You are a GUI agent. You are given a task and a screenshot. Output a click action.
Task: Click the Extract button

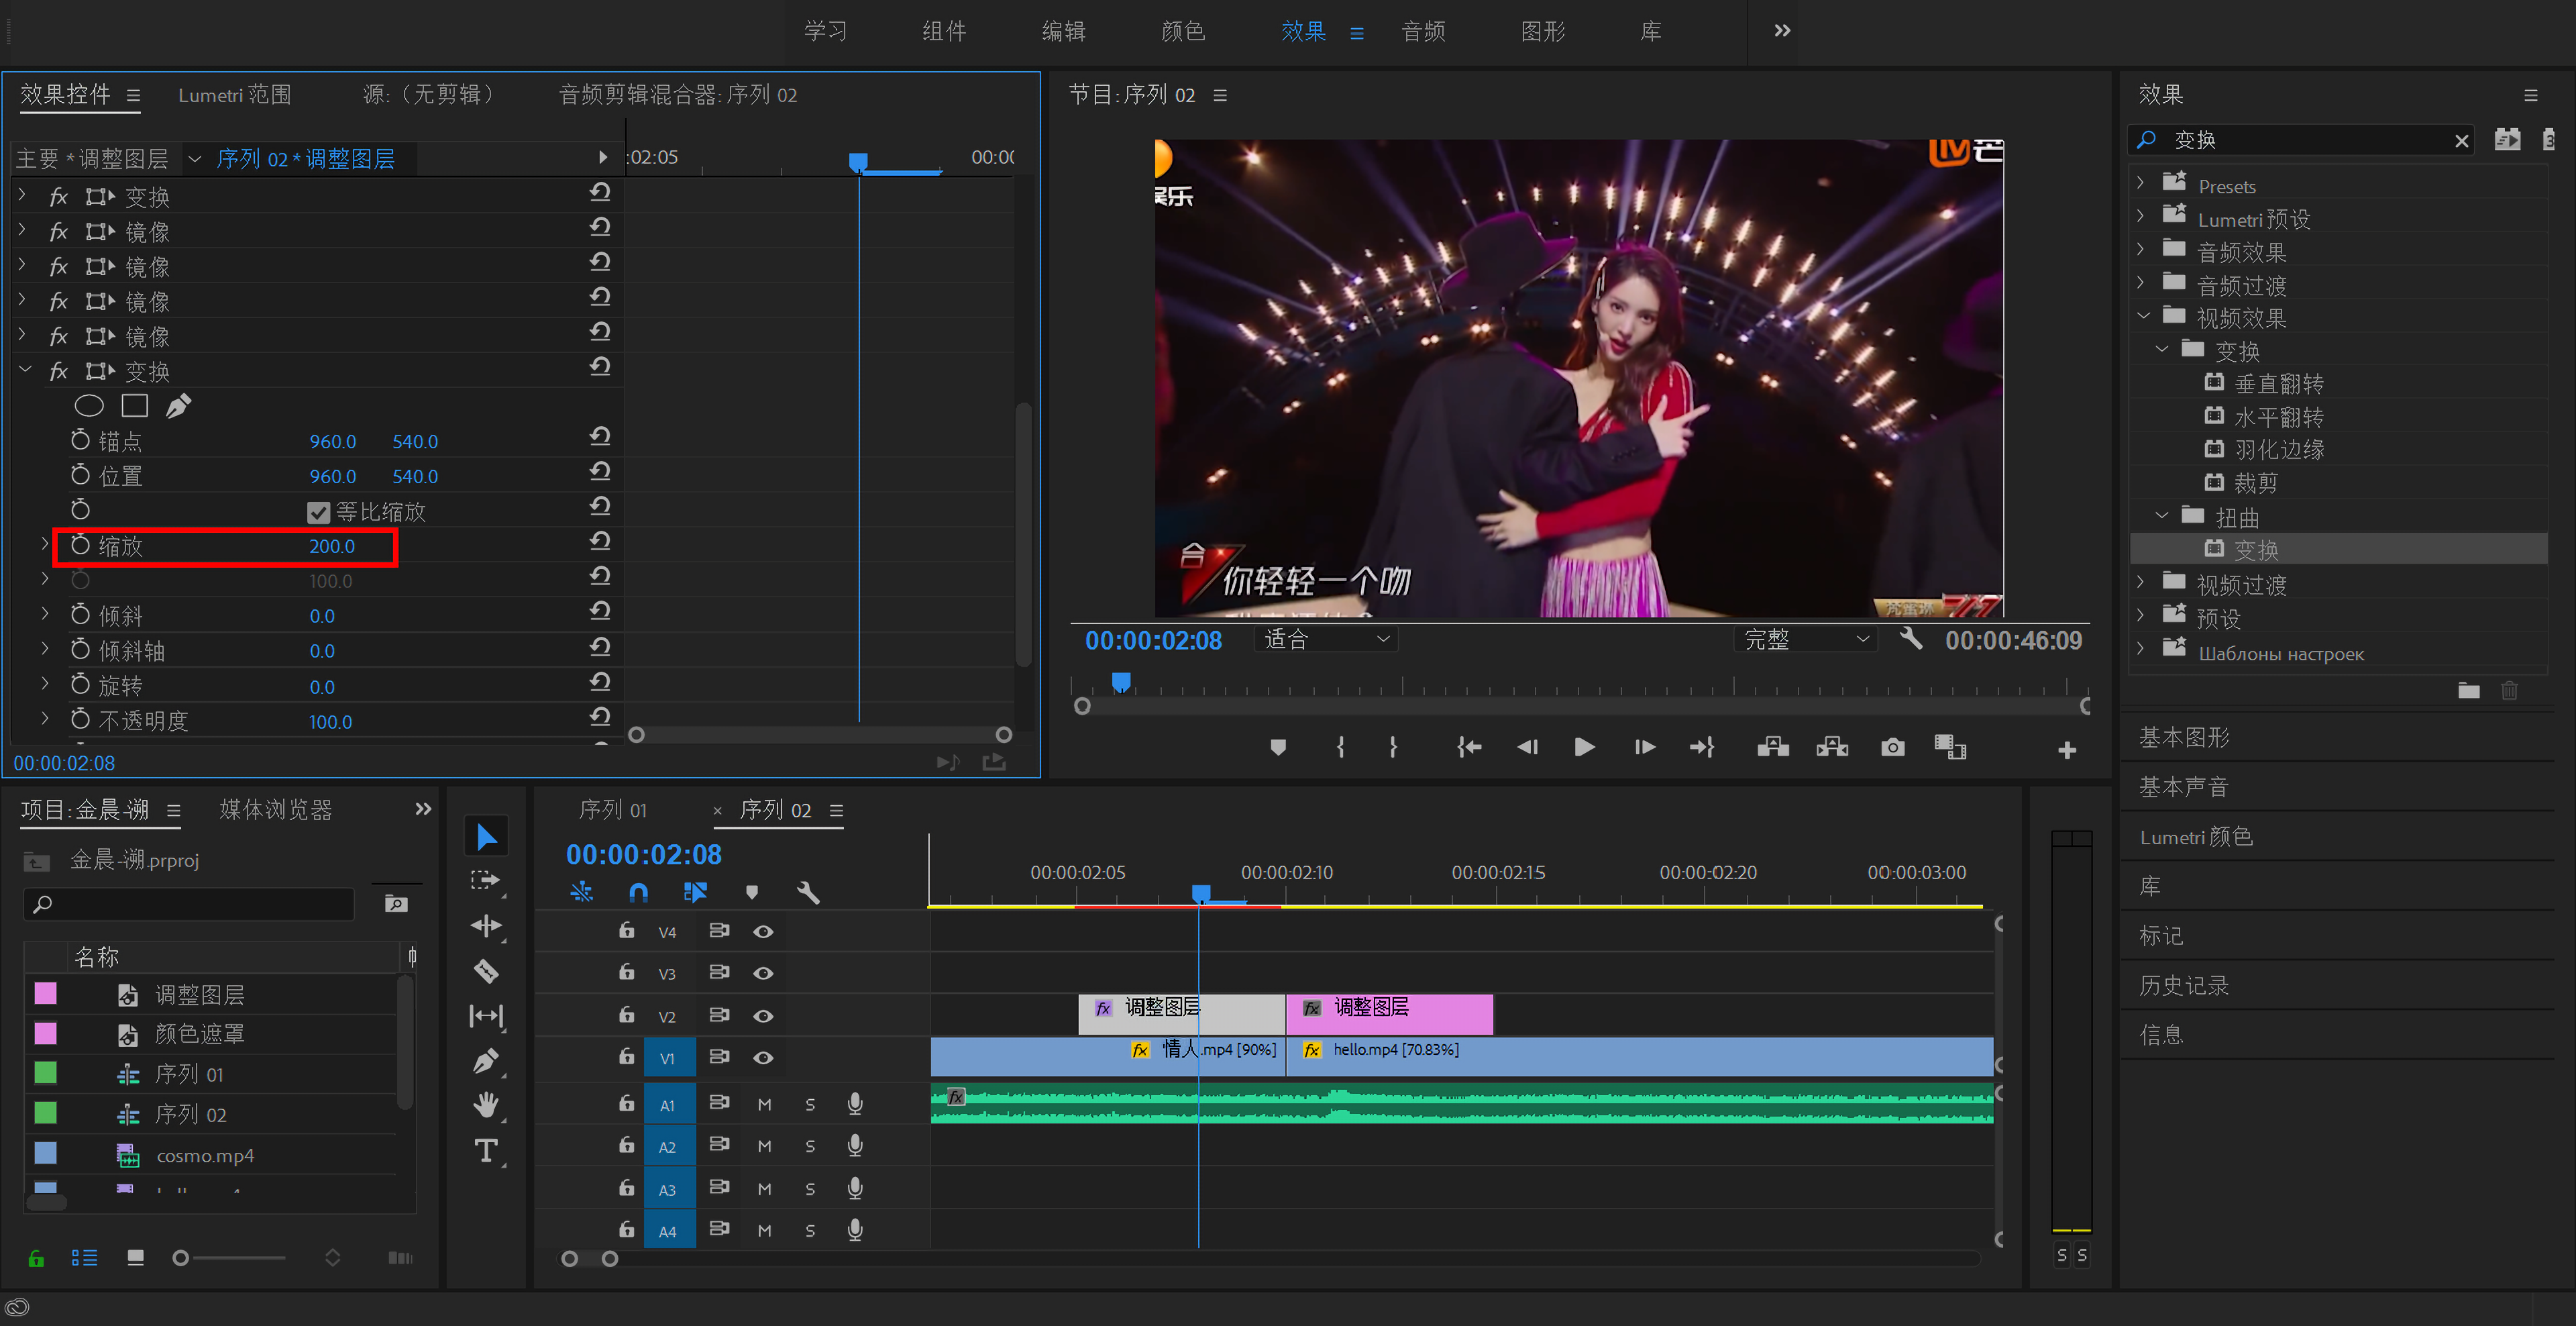point(1832,747)
